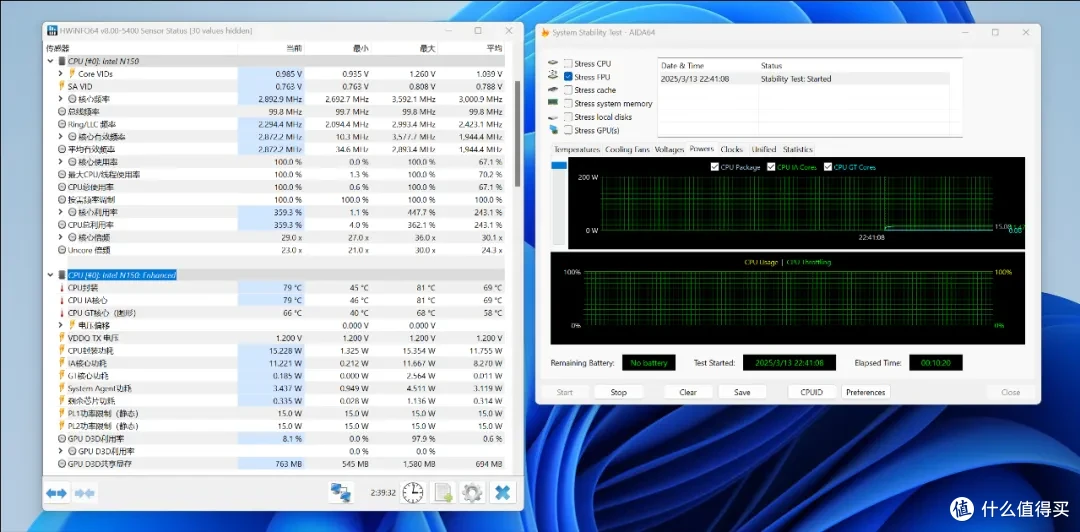1080x532 pixels.
Task: Open HWiNFO sensor settings gear icon
Action: click(x=472, y=493)
